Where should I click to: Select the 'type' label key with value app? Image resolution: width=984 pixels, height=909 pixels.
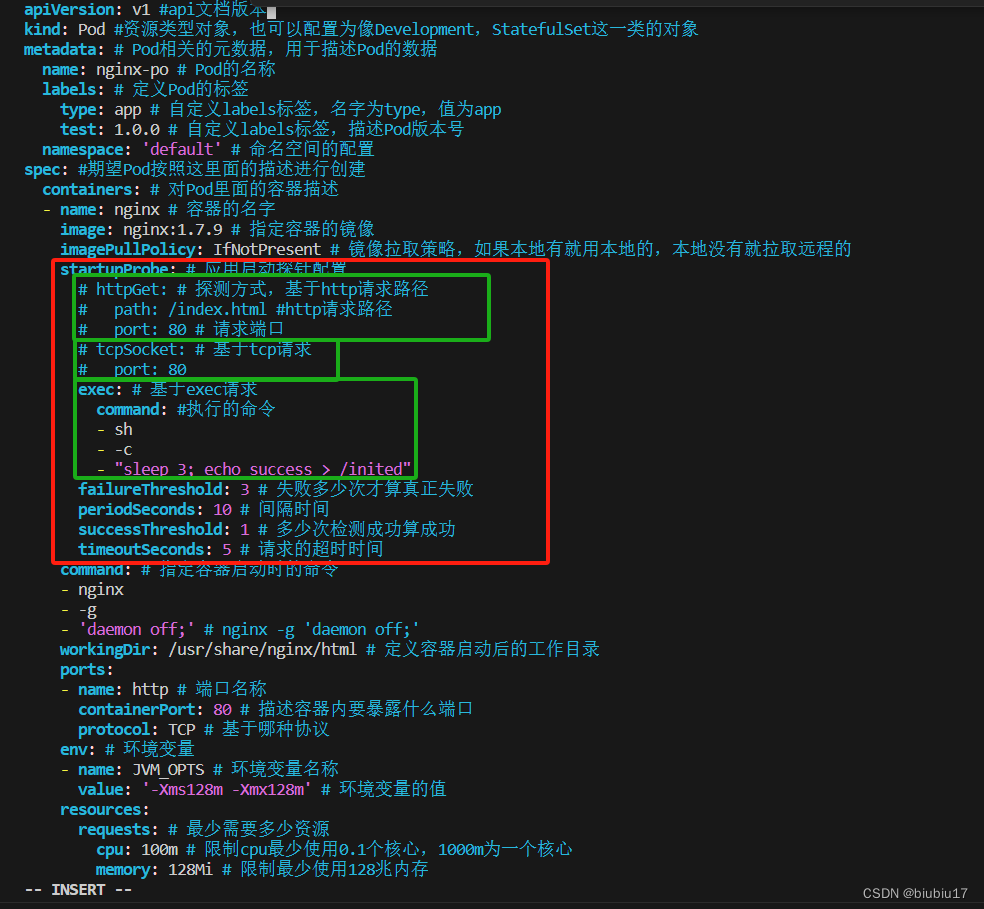click(x=78, y=110)
